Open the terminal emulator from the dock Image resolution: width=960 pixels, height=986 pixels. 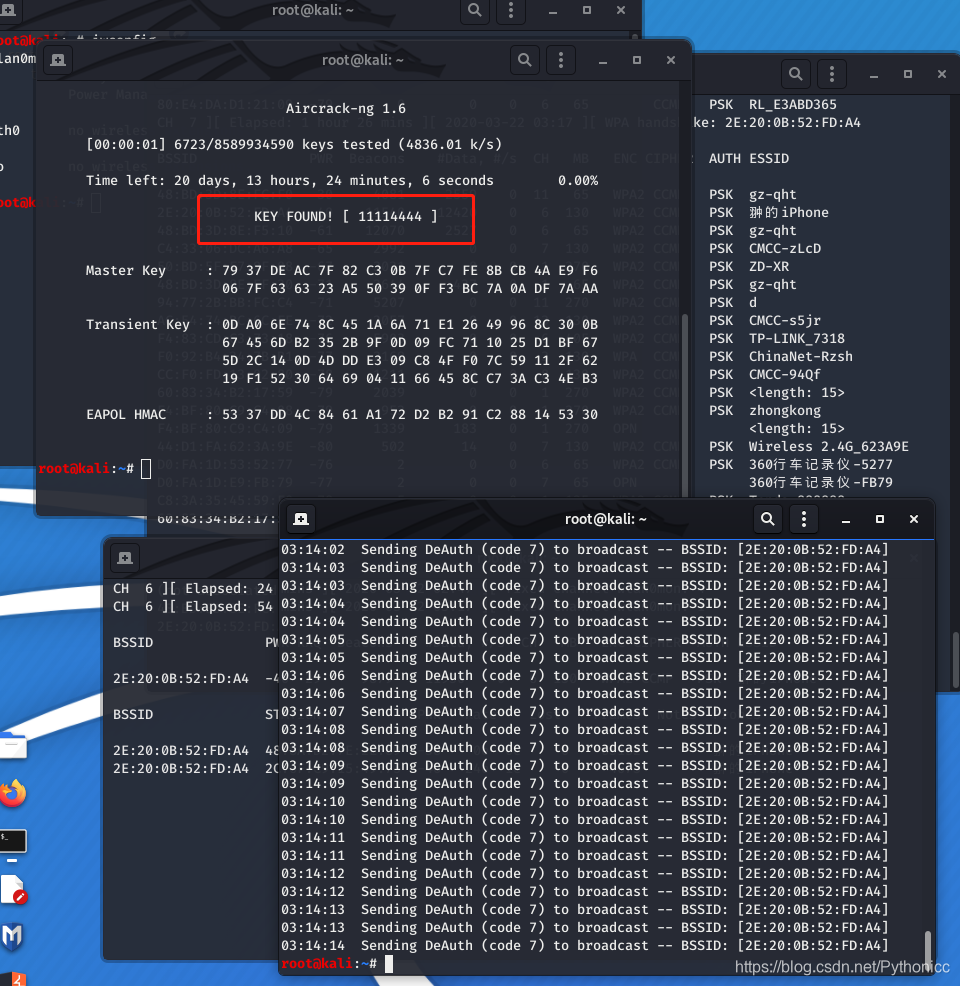[13, 841]
